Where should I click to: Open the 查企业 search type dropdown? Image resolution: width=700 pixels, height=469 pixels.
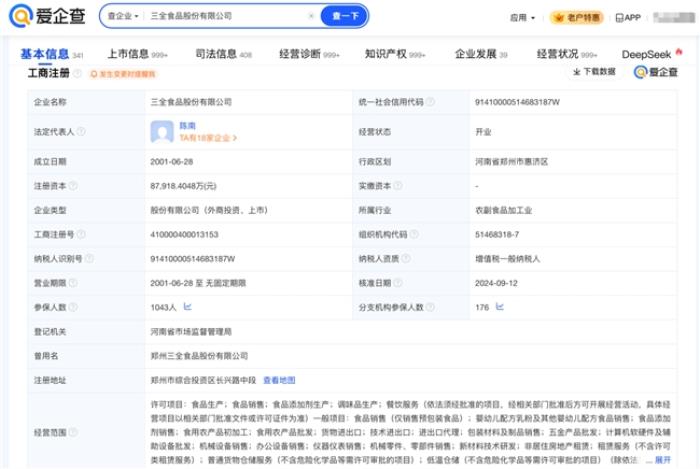pyautogui.click(x=123, y=16)
